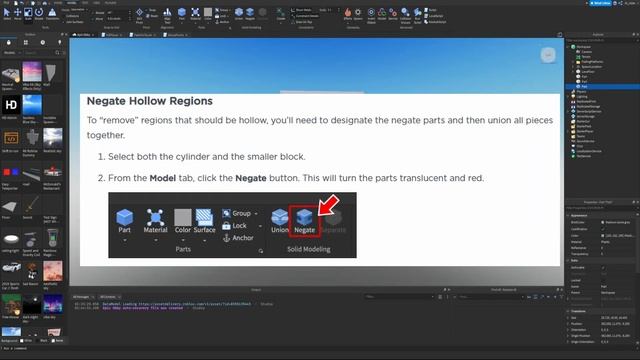Insert a LocalScript from the ribbon

433,16
